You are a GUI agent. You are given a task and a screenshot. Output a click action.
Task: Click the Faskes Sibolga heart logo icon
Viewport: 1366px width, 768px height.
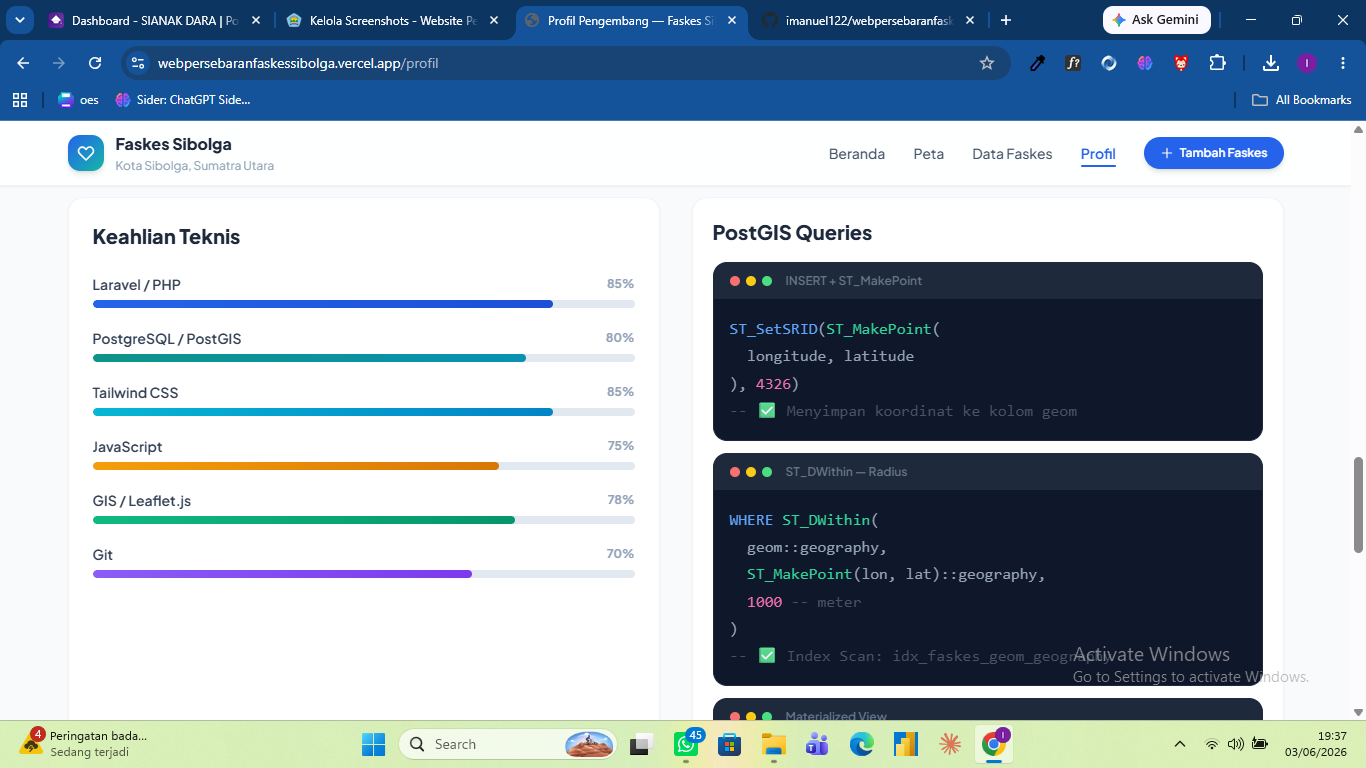86,153
